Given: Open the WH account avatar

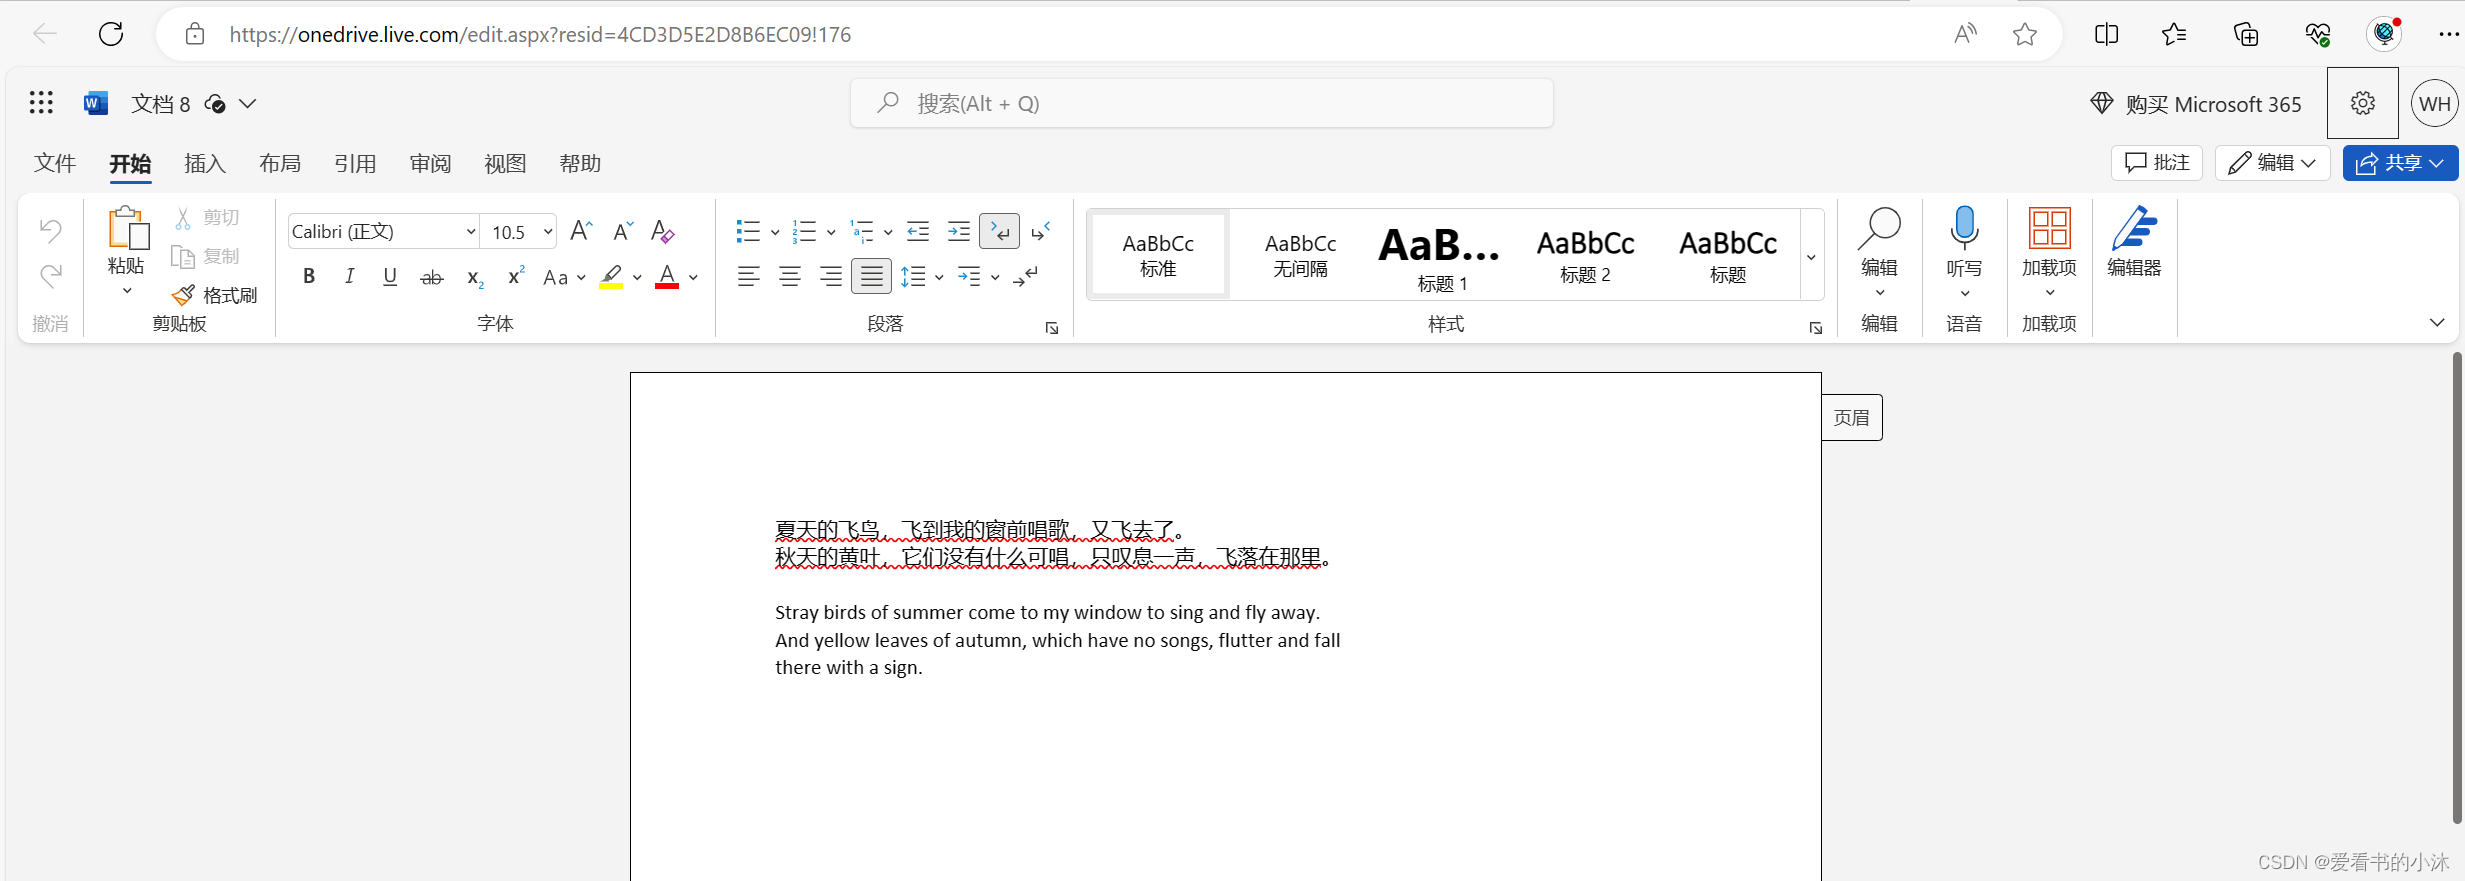Looking at the screenshot, I should tap(2435, 103).
